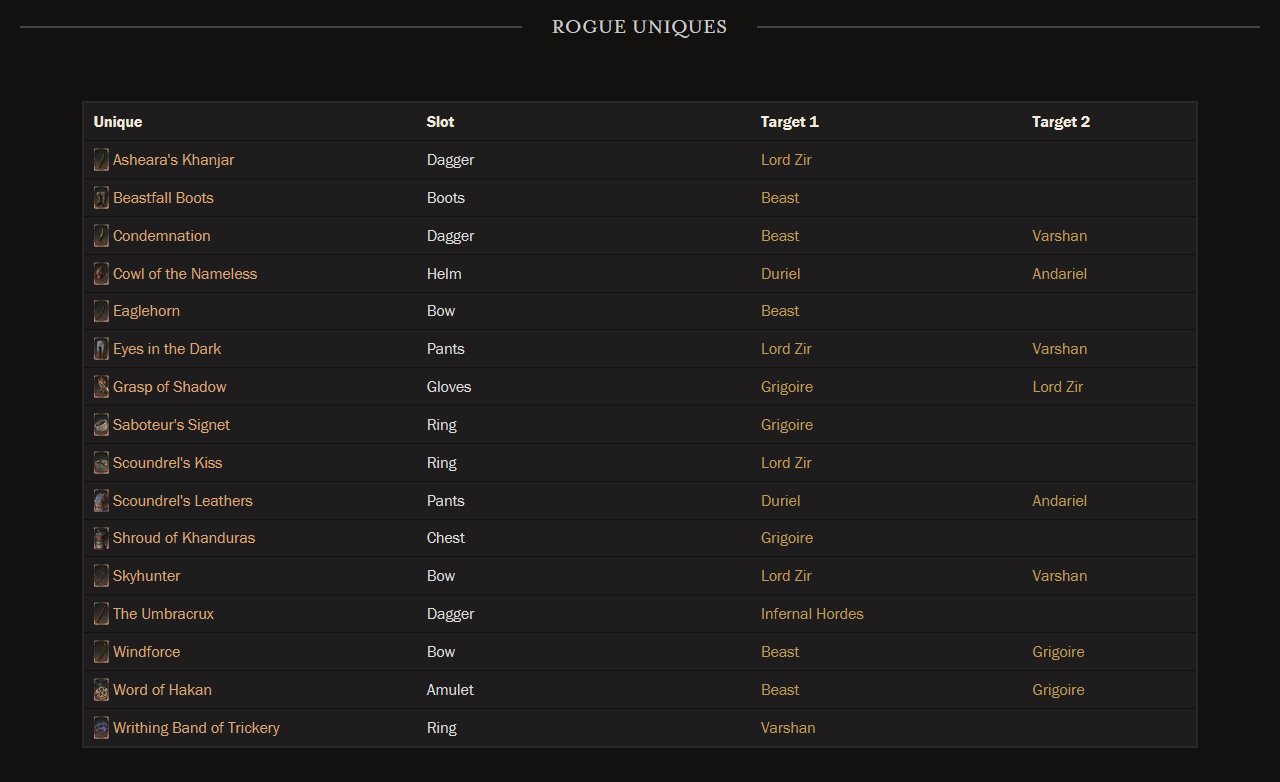Open The Umbracrux dagger link

pyautogui.click(x=163, y=614)
